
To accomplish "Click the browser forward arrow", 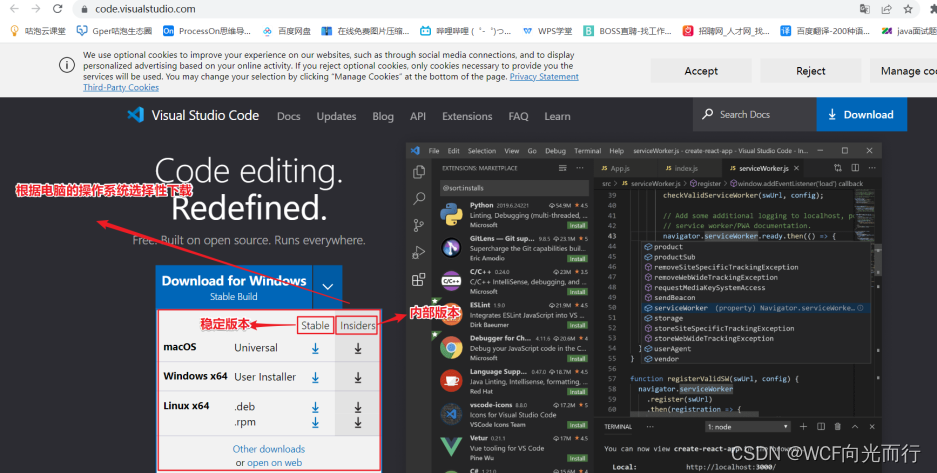I will pyautogui.click(x=36, y=9).
